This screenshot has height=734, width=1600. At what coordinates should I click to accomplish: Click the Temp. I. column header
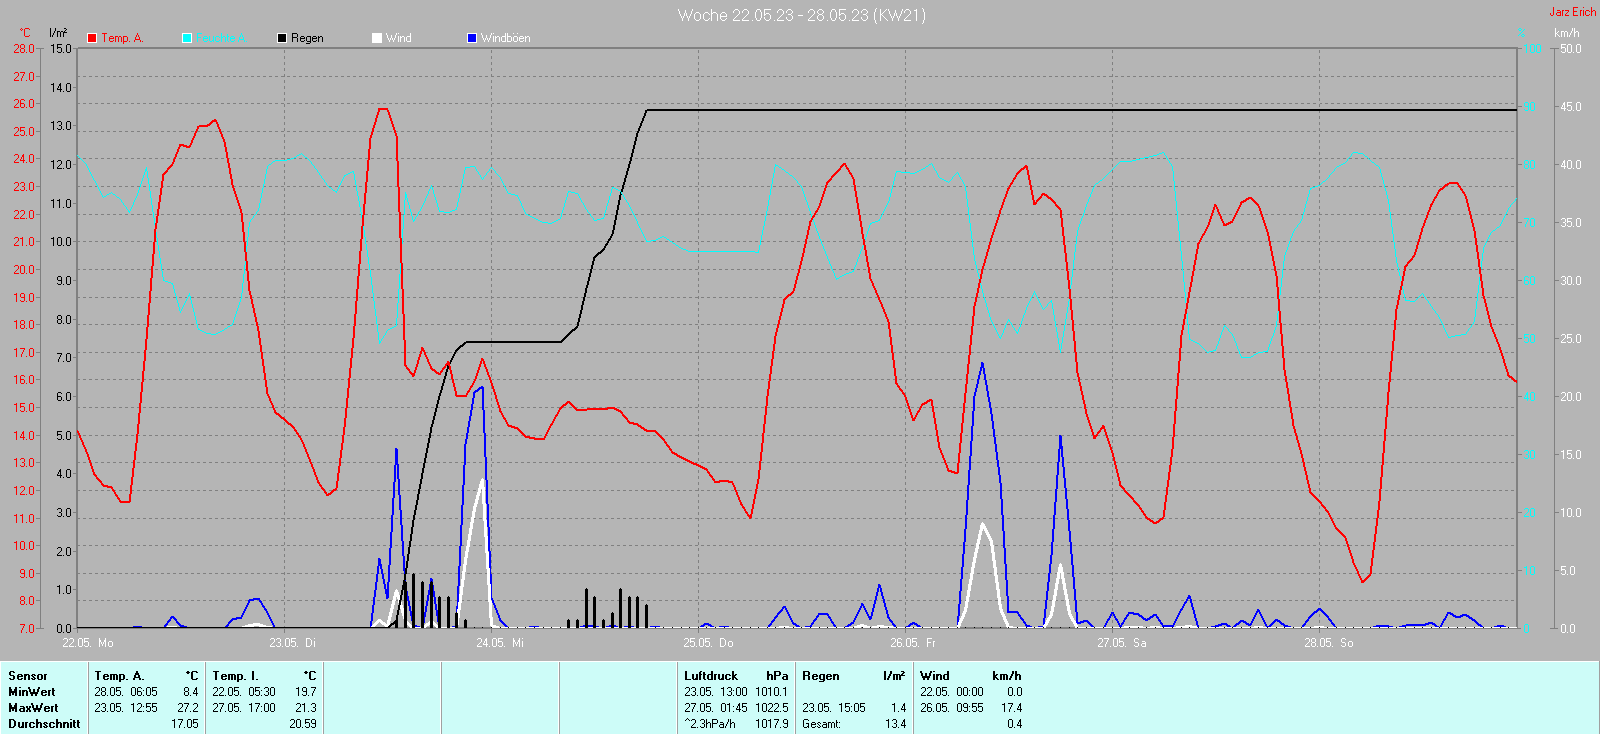[x=235, y=676]
